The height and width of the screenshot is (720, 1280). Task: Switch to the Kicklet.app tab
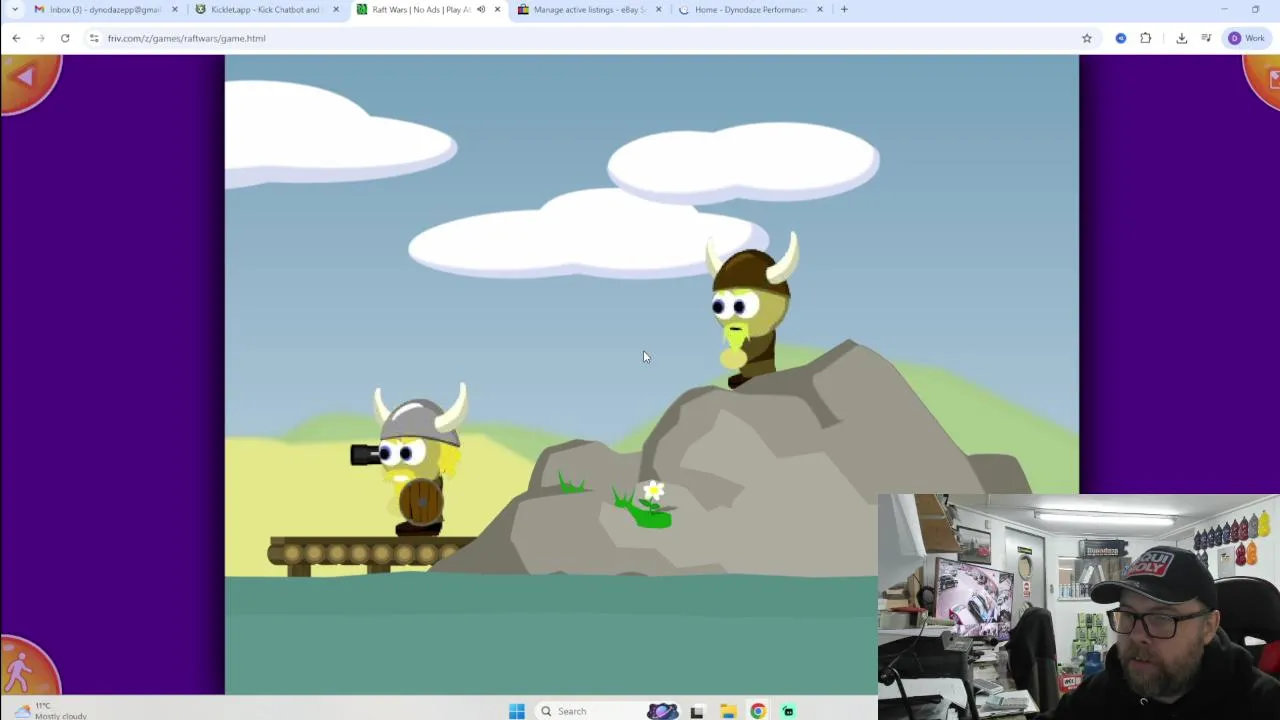[x=266, y=10]
